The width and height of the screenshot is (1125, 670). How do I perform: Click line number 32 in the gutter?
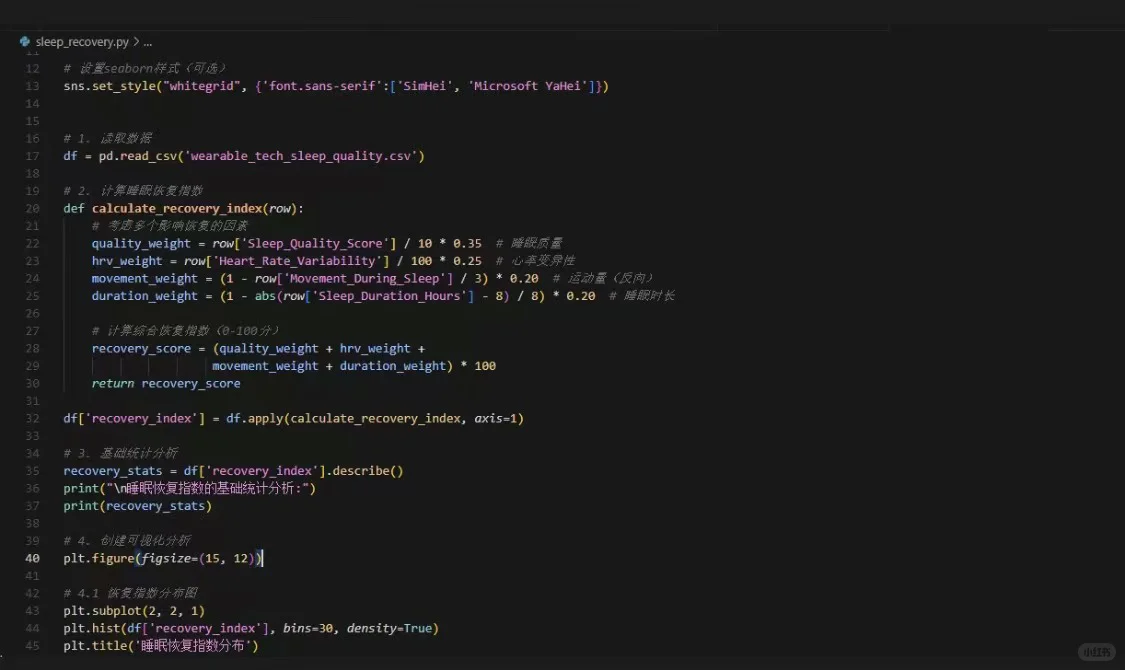pos(32,418)
